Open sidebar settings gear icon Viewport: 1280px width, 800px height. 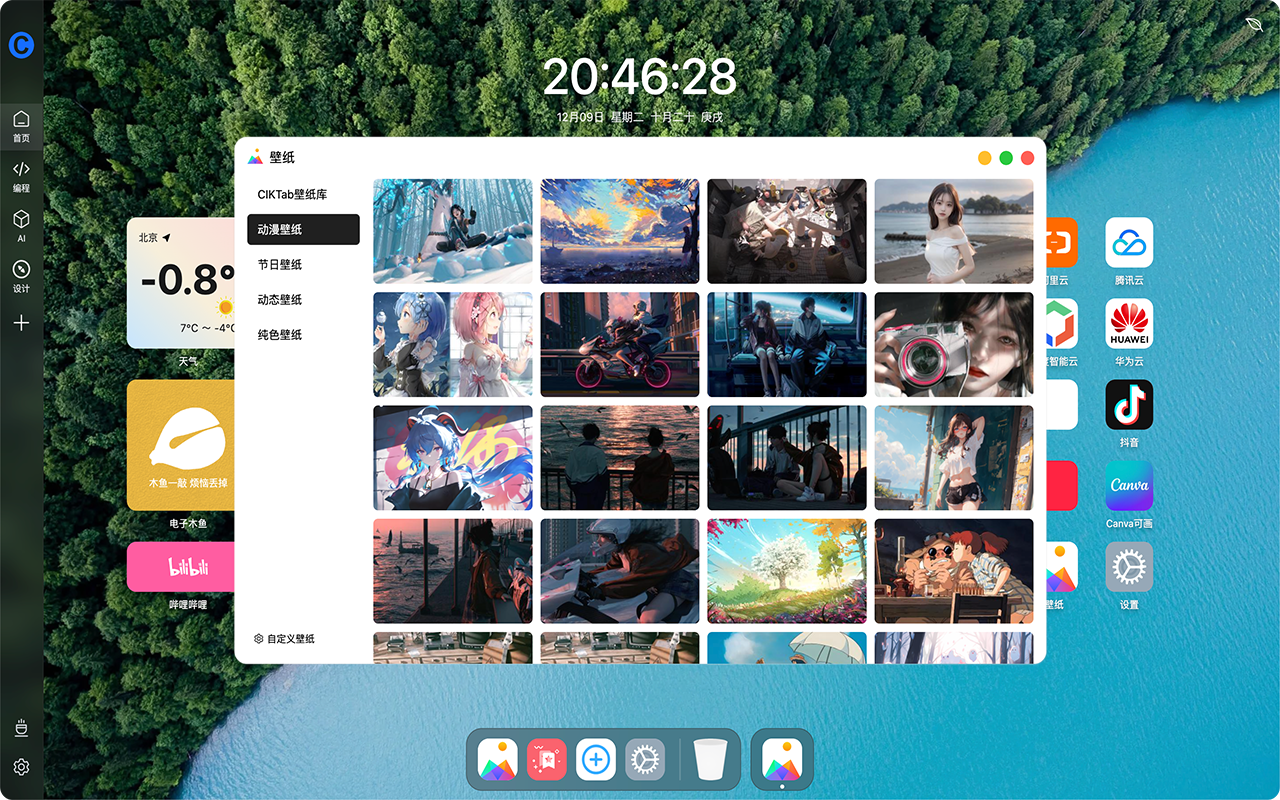pyautogui.click(x=21, y=767)
